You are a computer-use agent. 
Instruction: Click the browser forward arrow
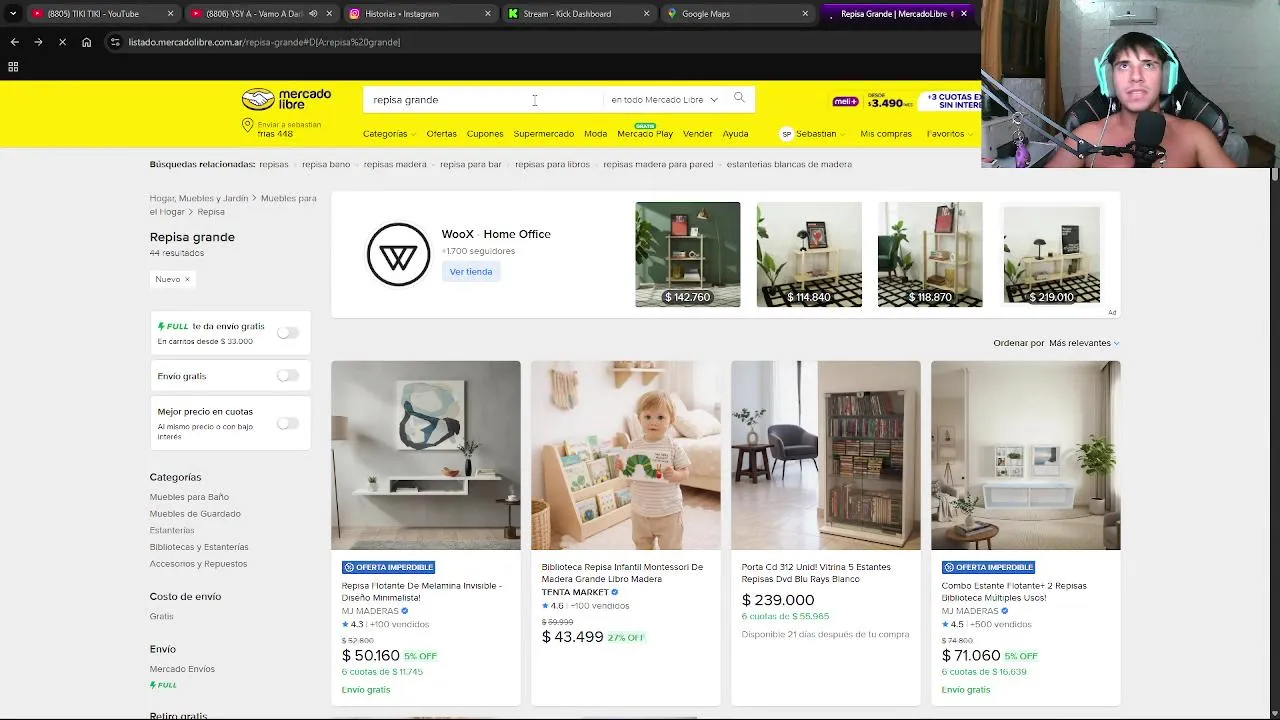pyautogui.click(x=38, y=42)
